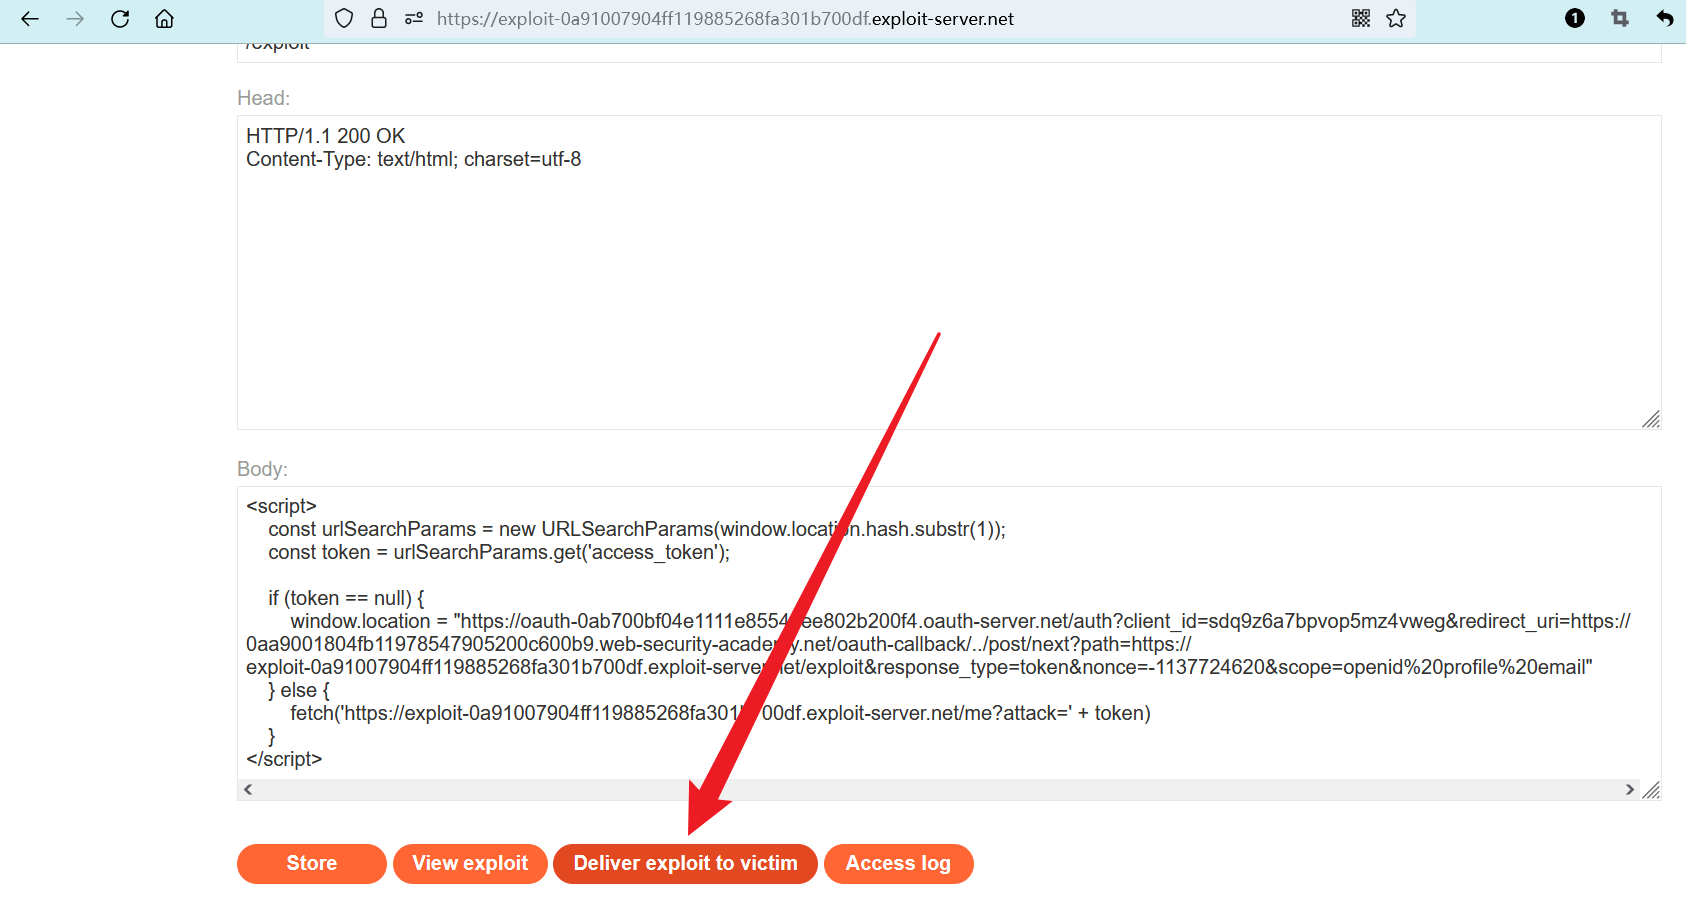Bookmark this page with the star
Viewport: 1686px width, 914px height.
click(1396, 18)
